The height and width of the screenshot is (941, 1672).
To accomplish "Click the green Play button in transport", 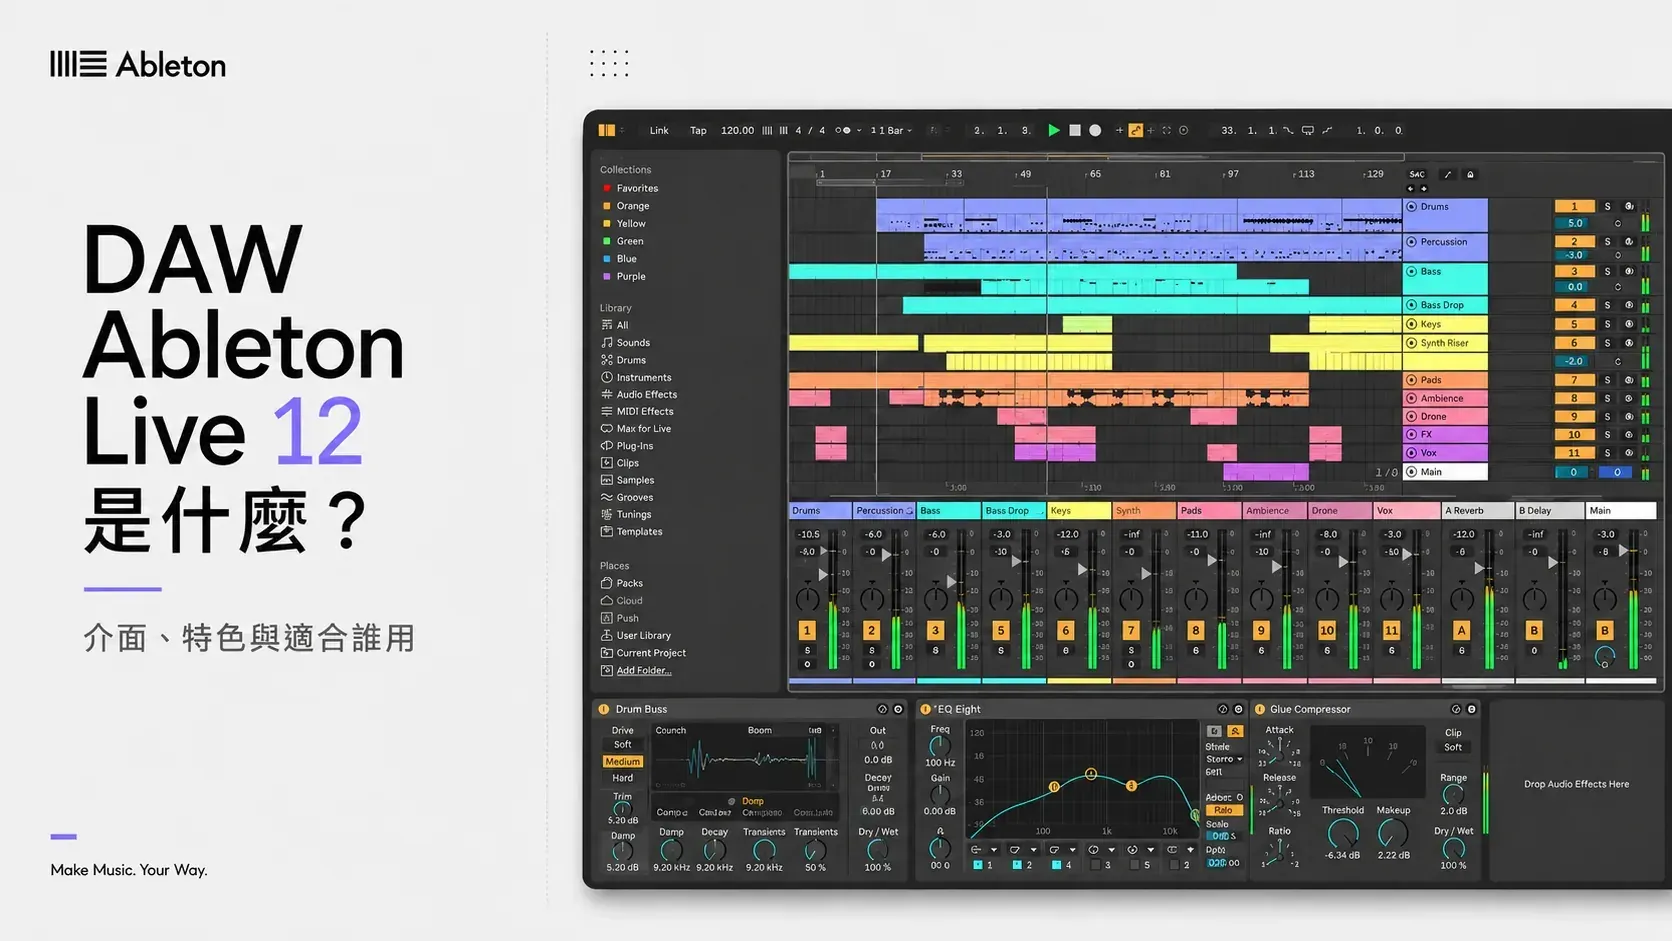I will (1053, 130).
